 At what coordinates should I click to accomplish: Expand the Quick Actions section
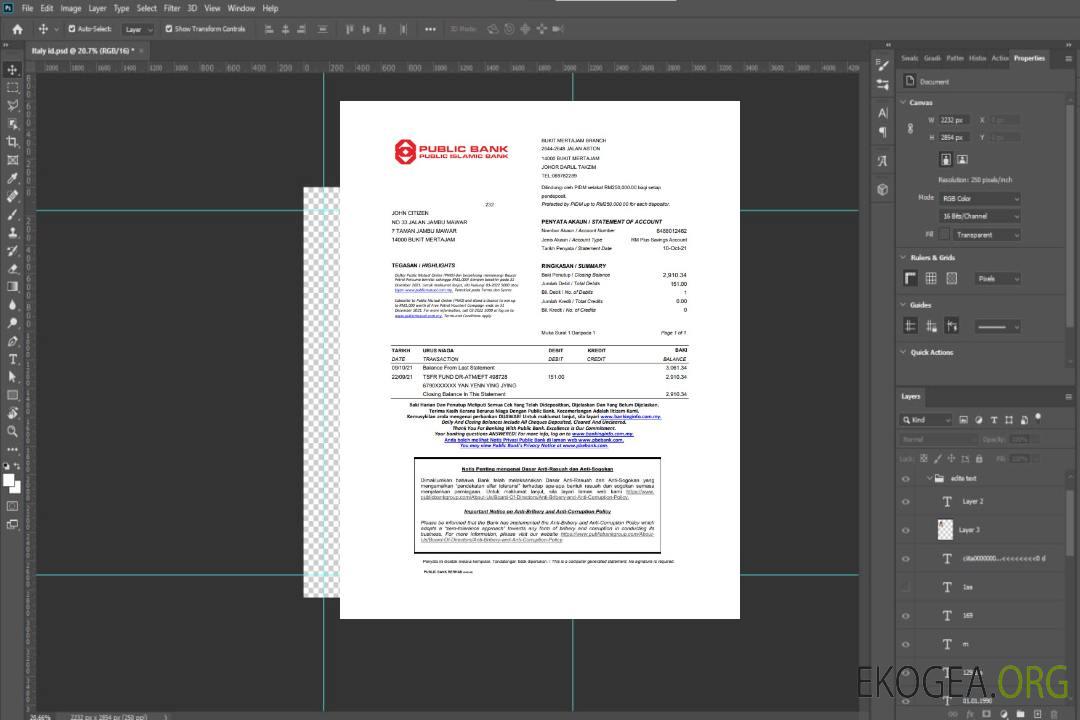(903, 352)
